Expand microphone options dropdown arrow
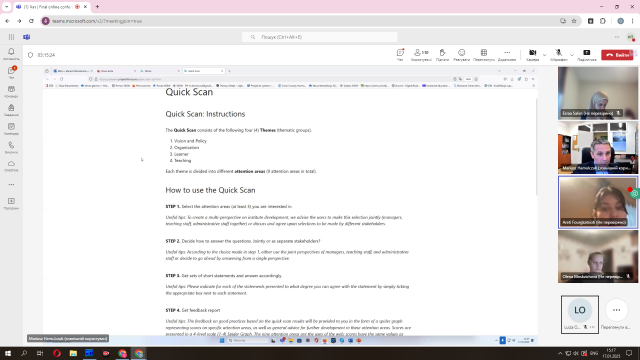Screen dimensions: 640x360 [572, 55]
